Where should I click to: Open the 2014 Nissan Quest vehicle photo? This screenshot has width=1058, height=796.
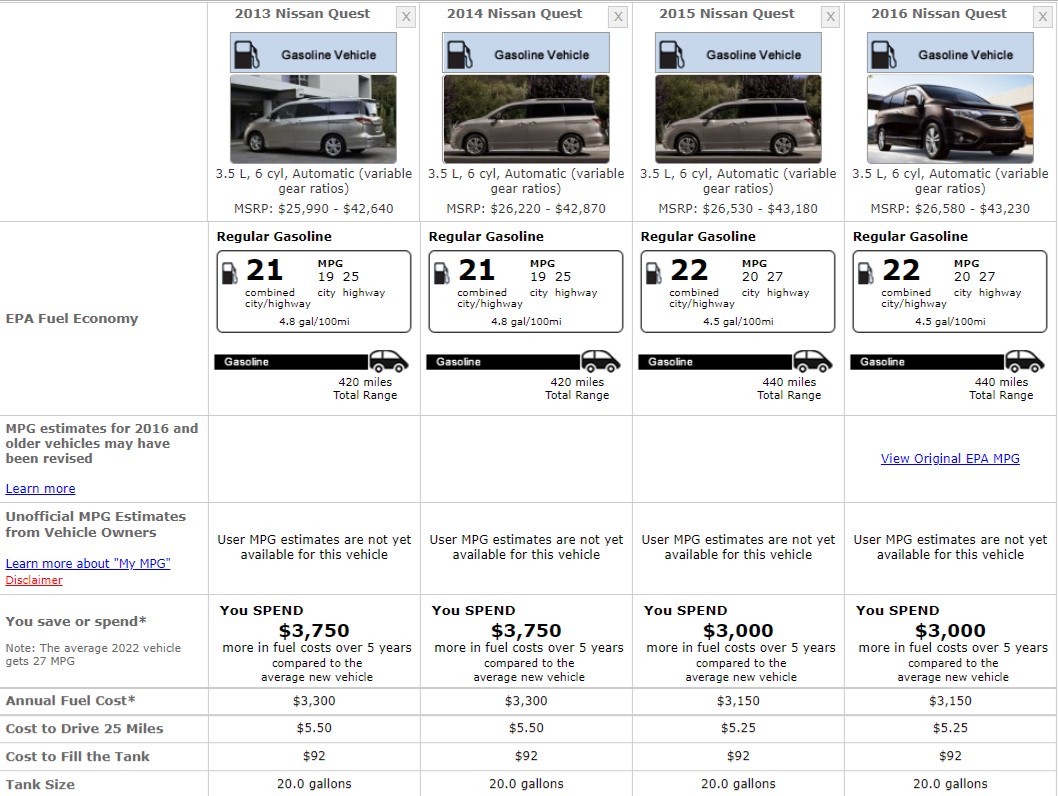tap(526, 119)
